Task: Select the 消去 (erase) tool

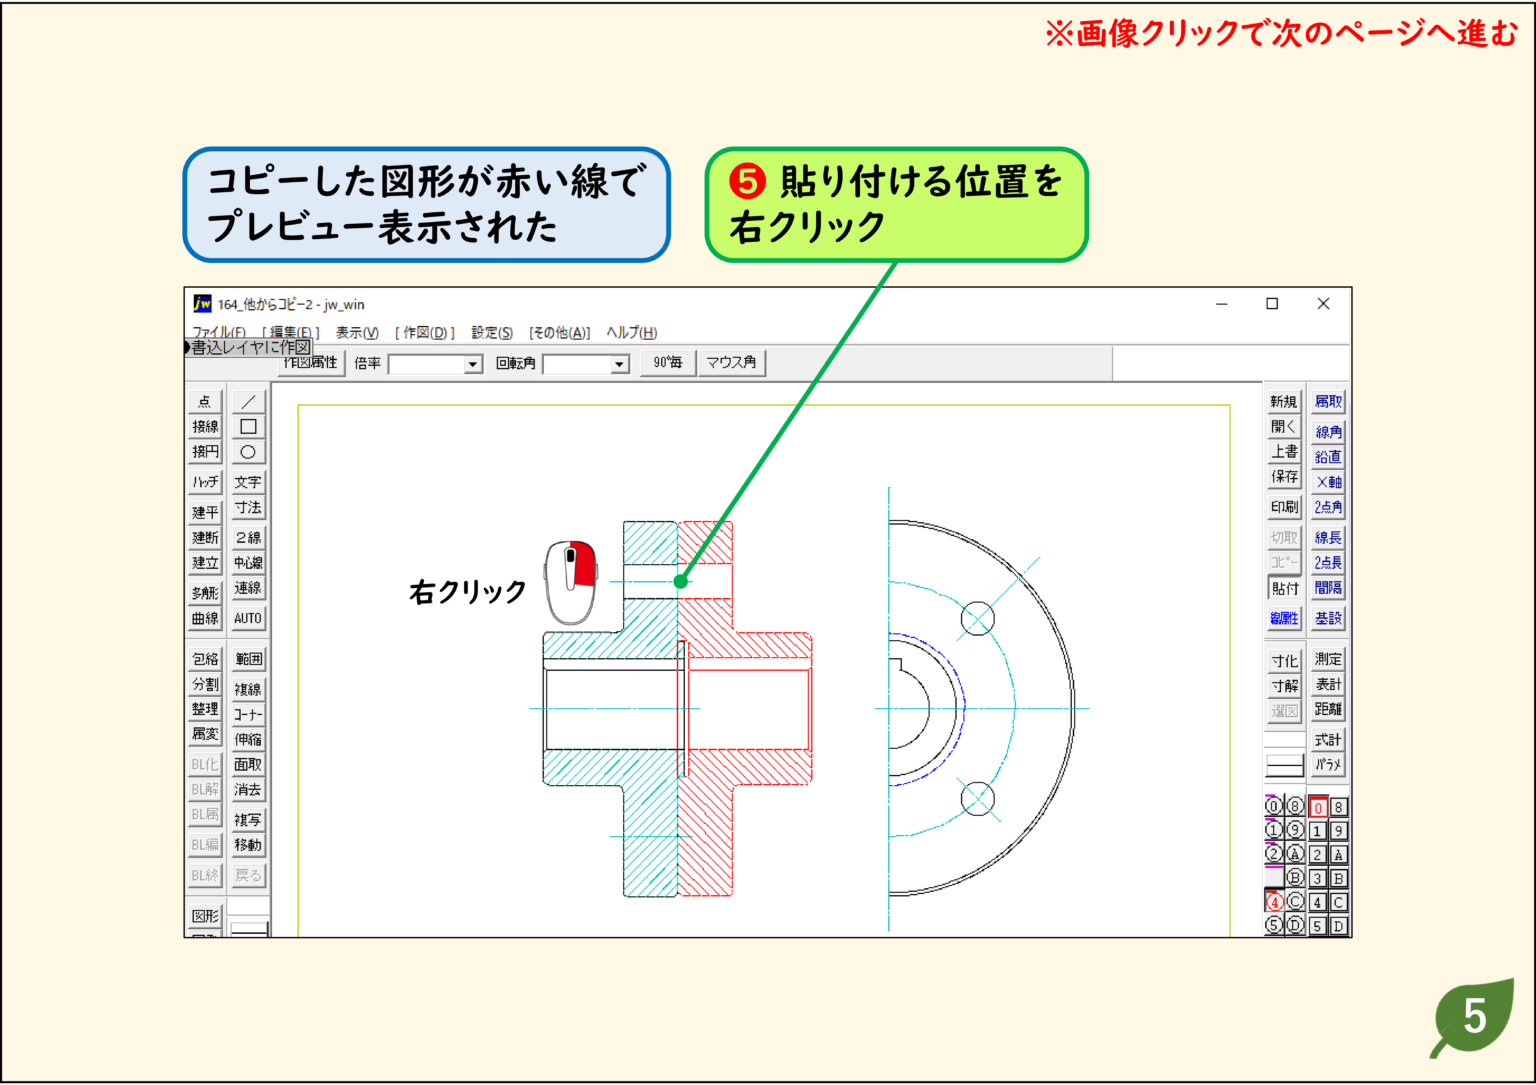Action: 247,790
